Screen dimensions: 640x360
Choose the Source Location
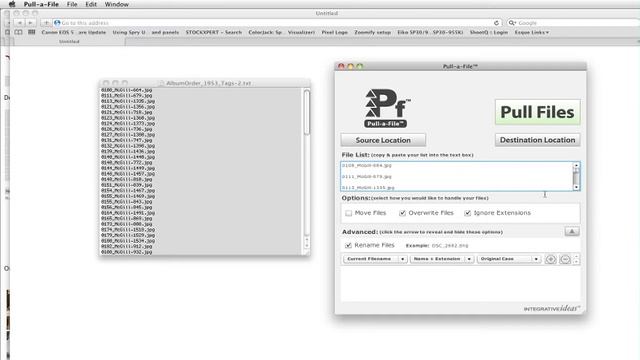383,140
